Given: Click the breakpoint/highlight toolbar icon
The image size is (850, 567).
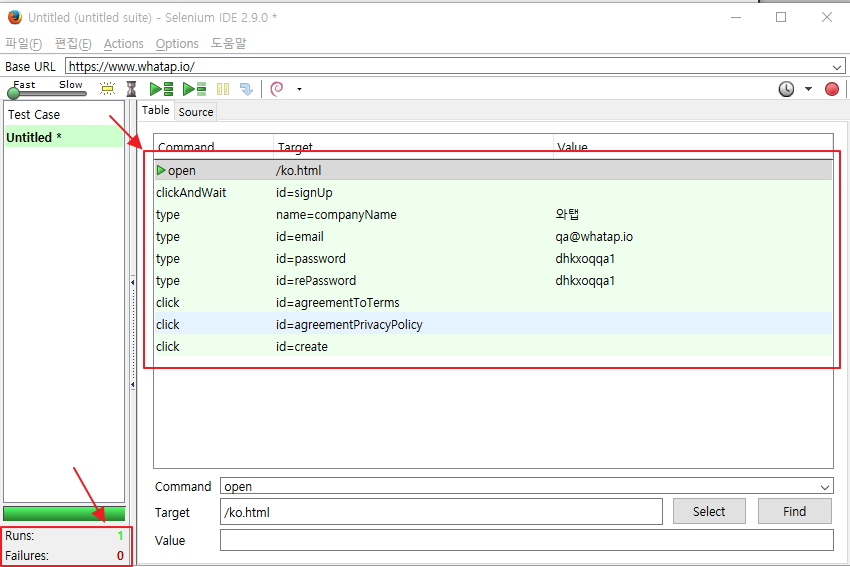Looking at the screenshot, I should point(107,89).
